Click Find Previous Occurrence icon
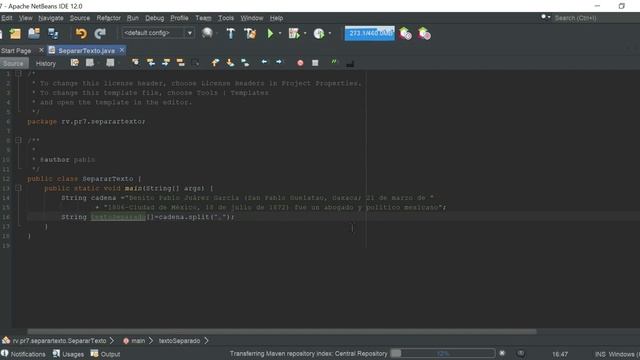 pos(151,63)
